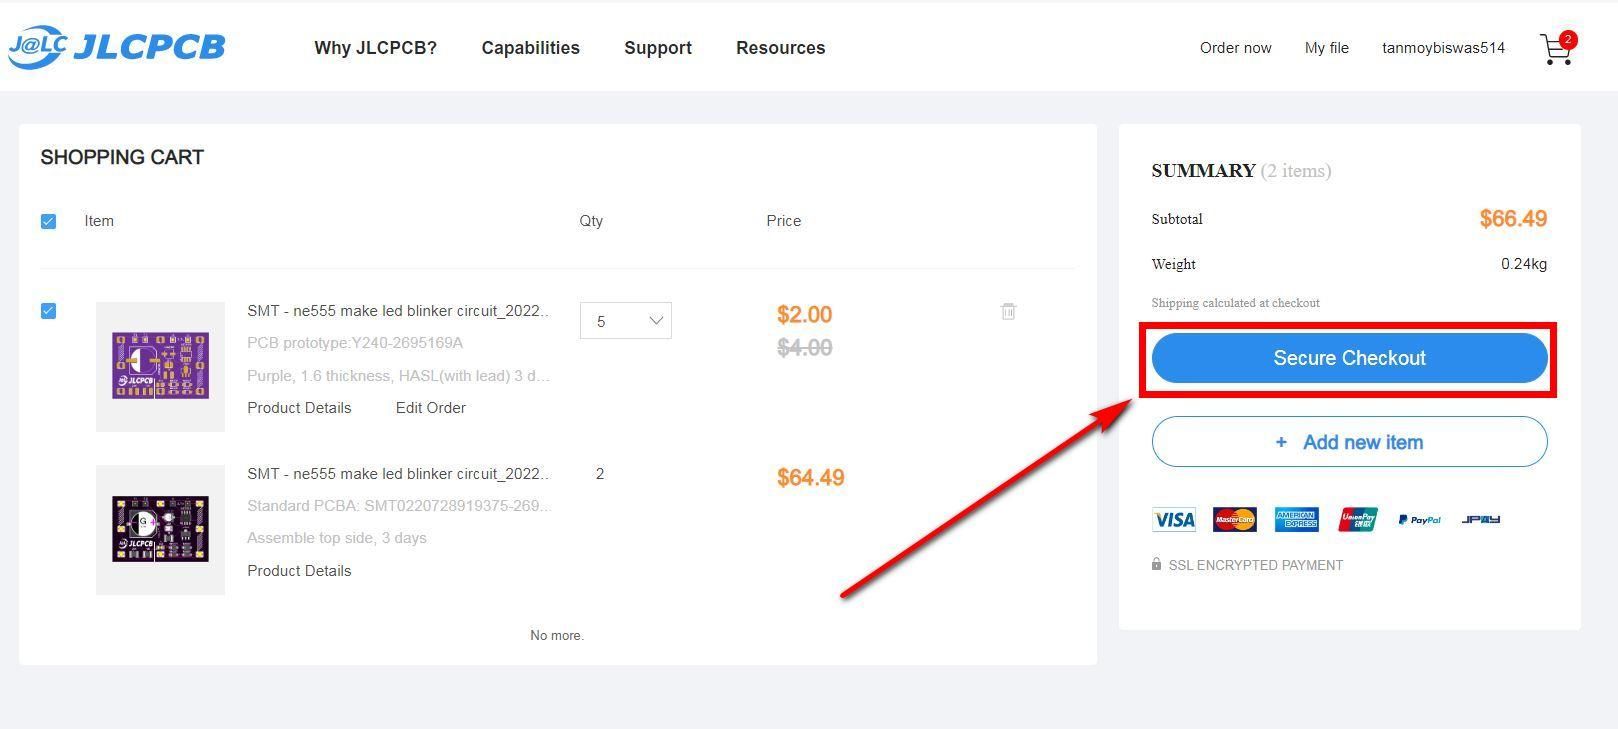
Task: Click the JPAY payment icon
Action: (x=1481, y=519)
